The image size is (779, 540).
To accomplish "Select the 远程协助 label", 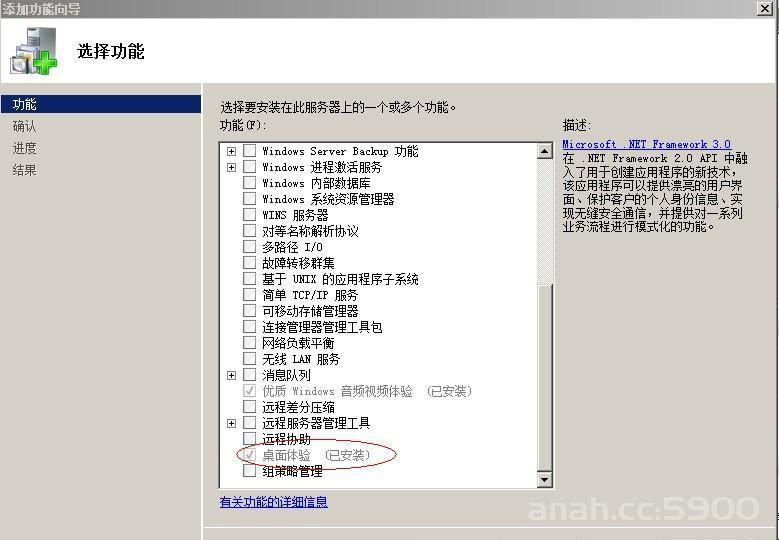I will tap(286, 439).
